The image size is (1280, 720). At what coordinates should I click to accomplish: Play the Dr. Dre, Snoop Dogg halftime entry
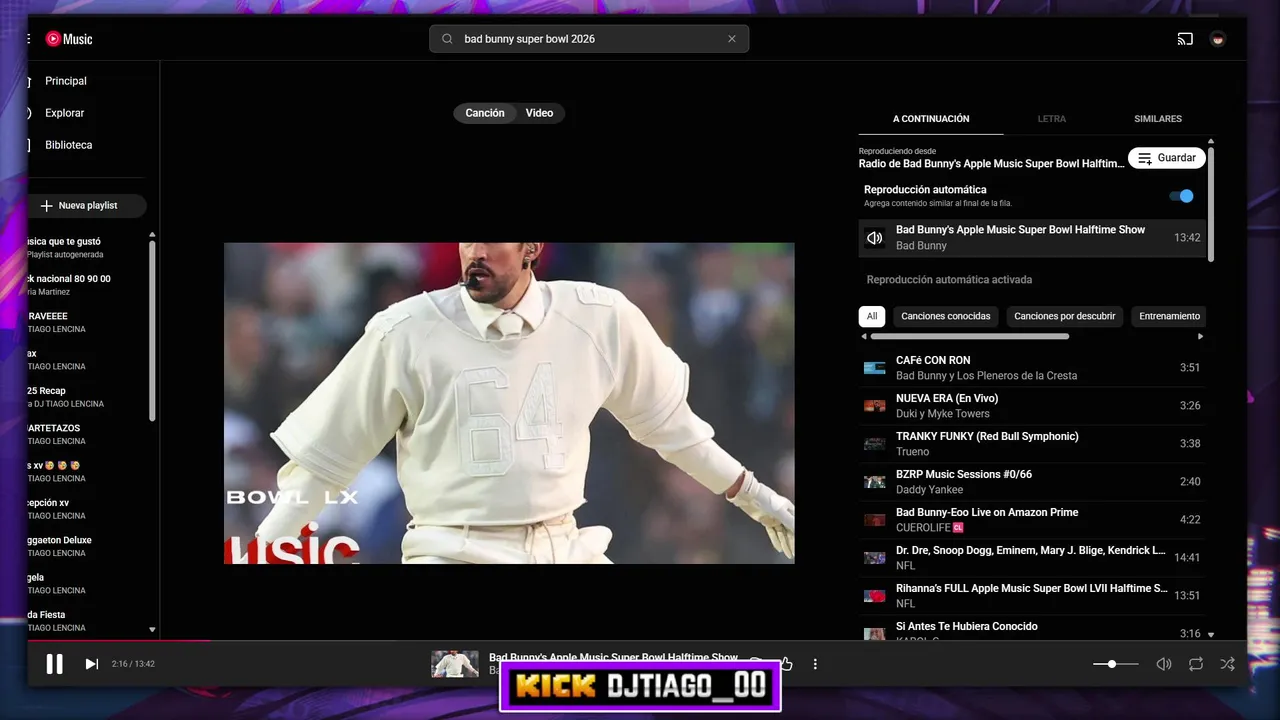pyautogui.click(x=1032, y=558)
